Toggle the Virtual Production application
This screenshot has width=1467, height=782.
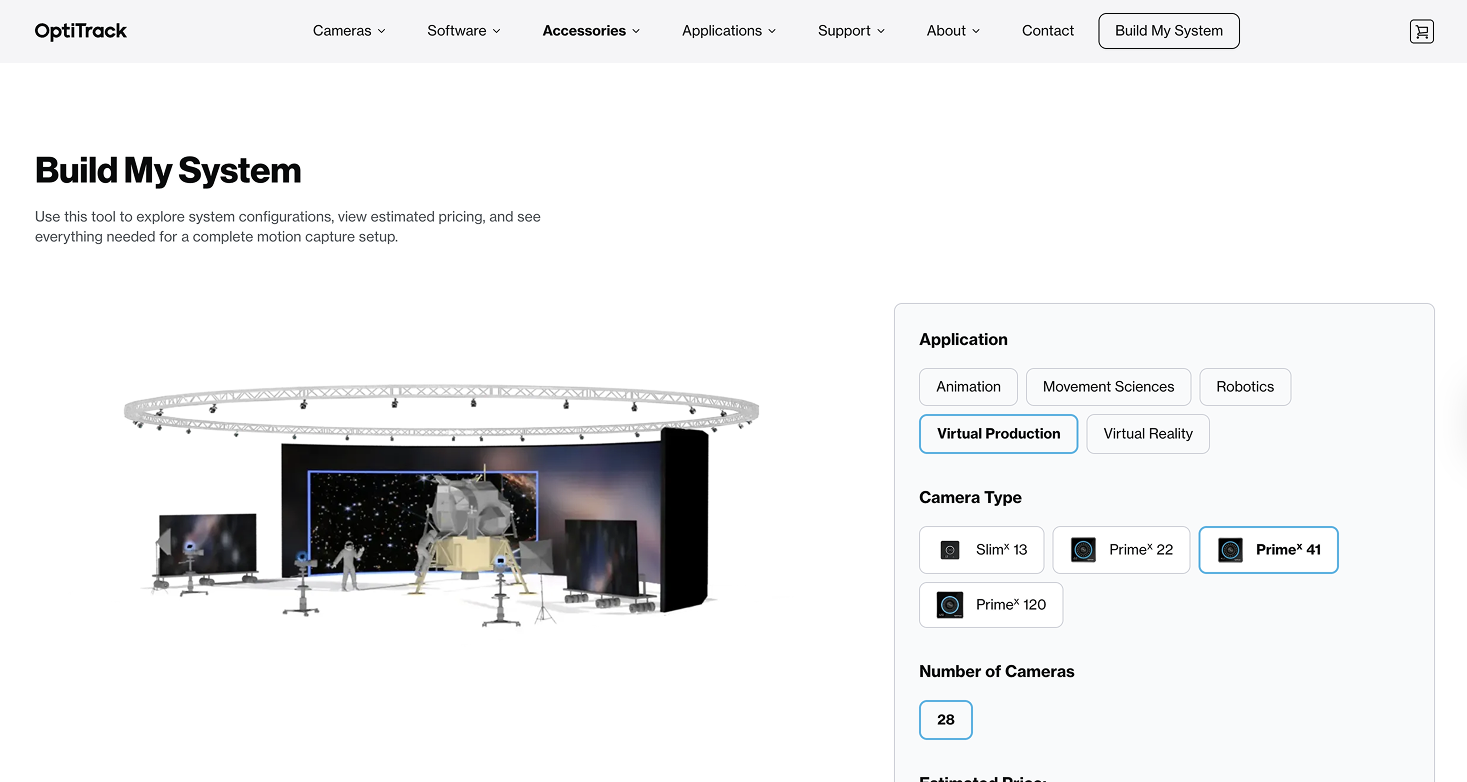998,434
